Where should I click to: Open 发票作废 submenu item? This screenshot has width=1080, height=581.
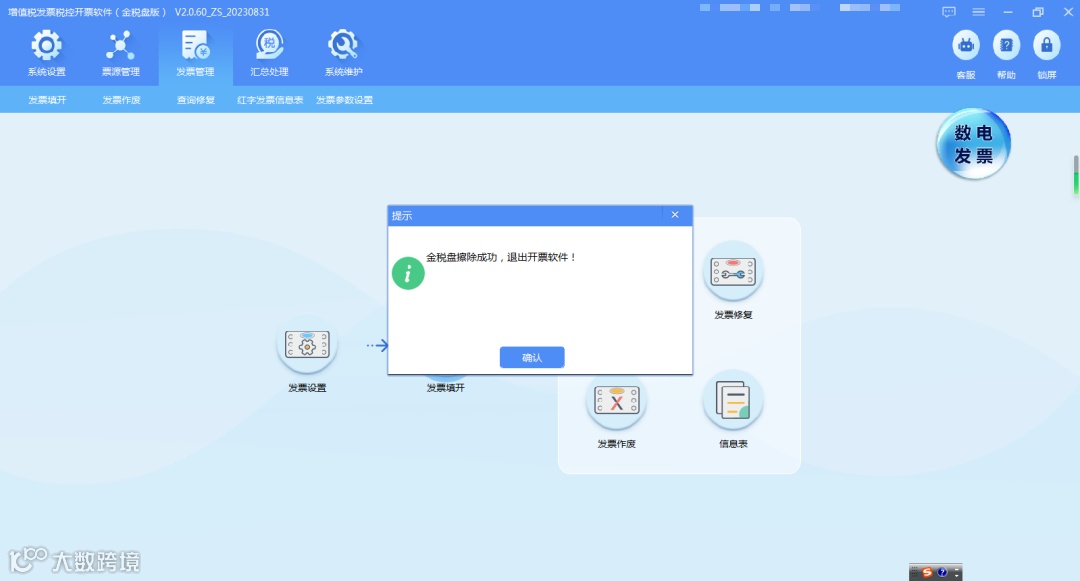point(121,100)
